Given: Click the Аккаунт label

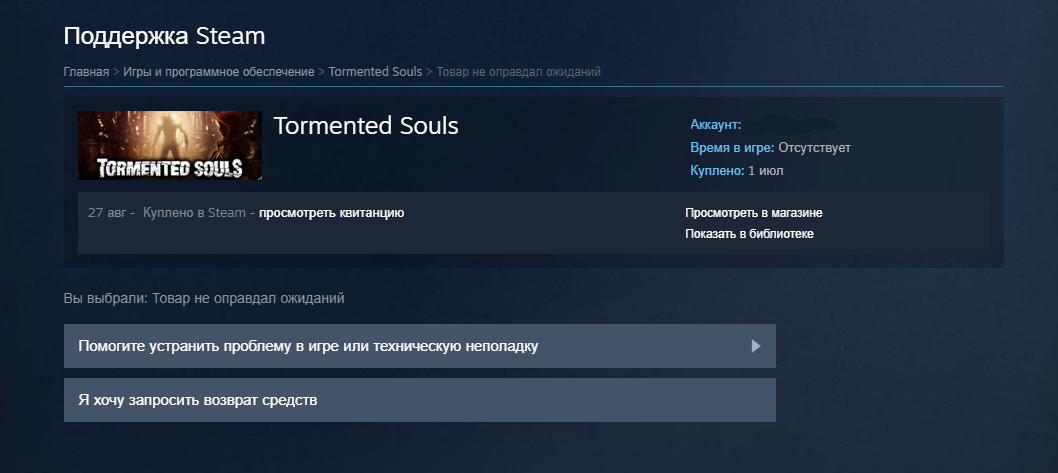Looking at the screenshot, I should [716, 125].
